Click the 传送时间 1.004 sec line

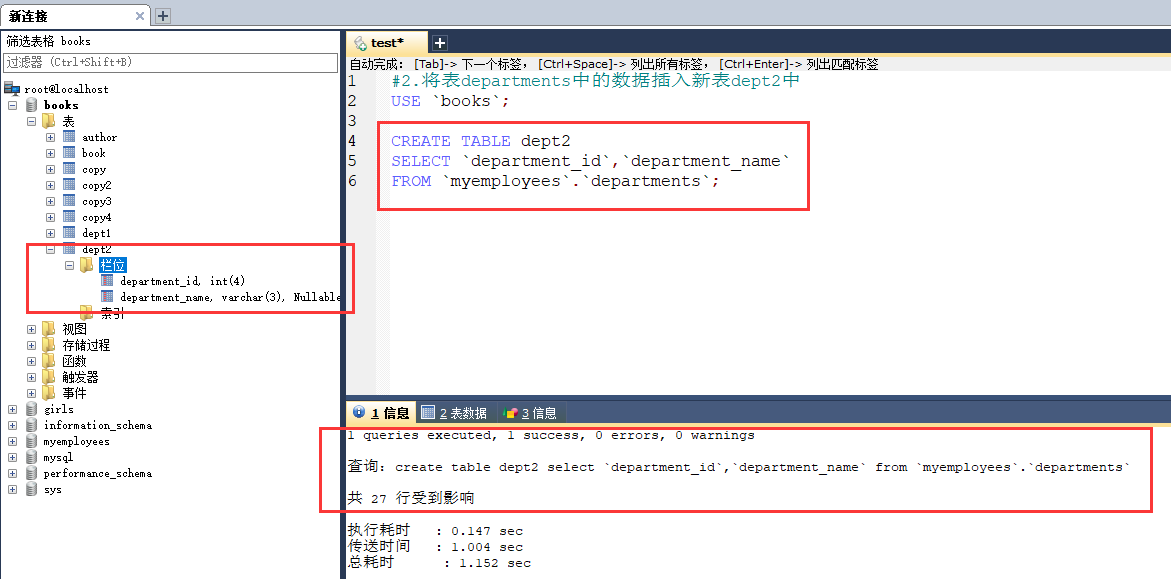click(435, 547)
